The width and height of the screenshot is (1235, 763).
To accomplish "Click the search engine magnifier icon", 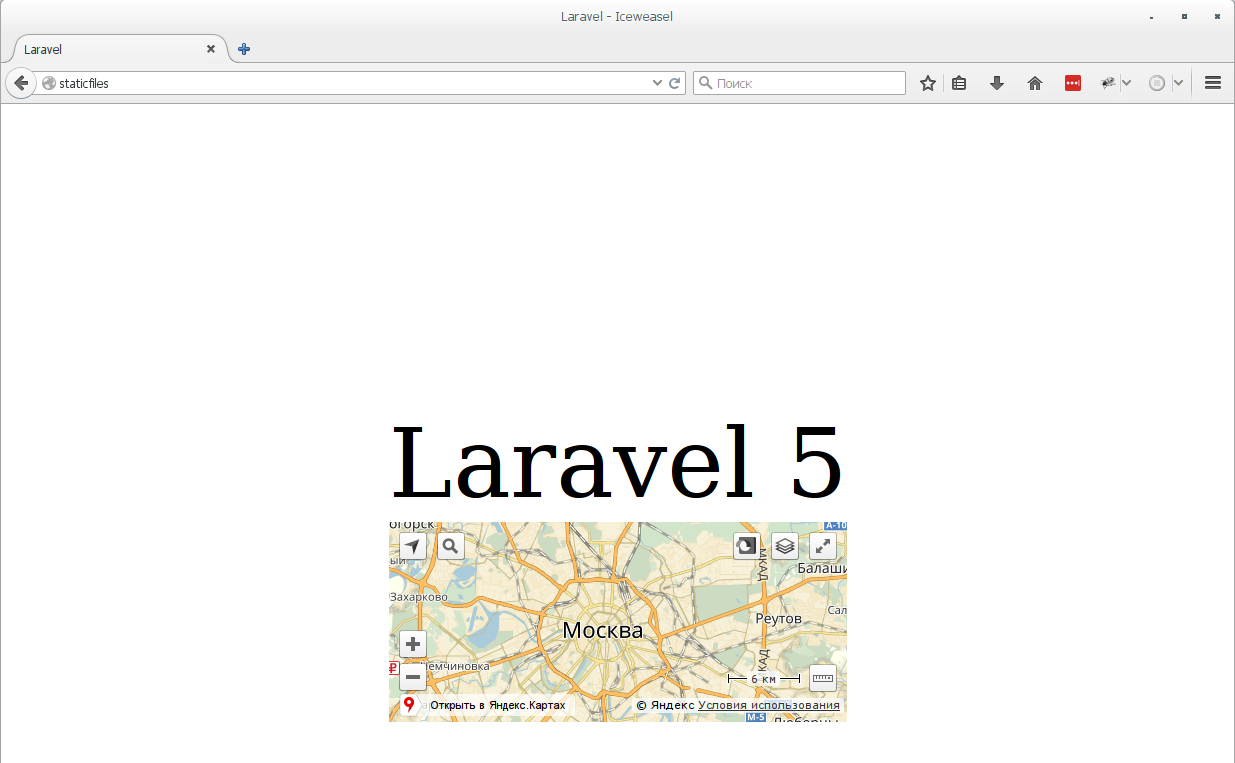I will pos(704,84).
